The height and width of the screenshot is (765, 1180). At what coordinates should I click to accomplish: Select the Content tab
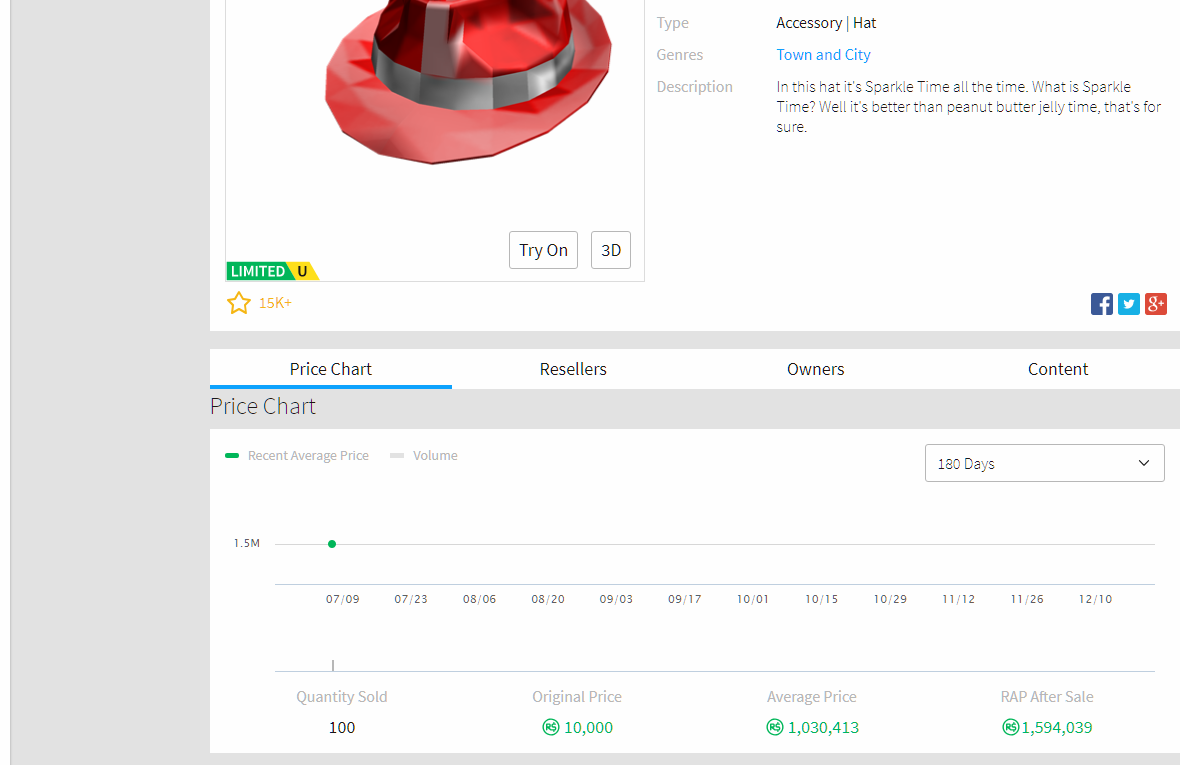pos(1057,369)
